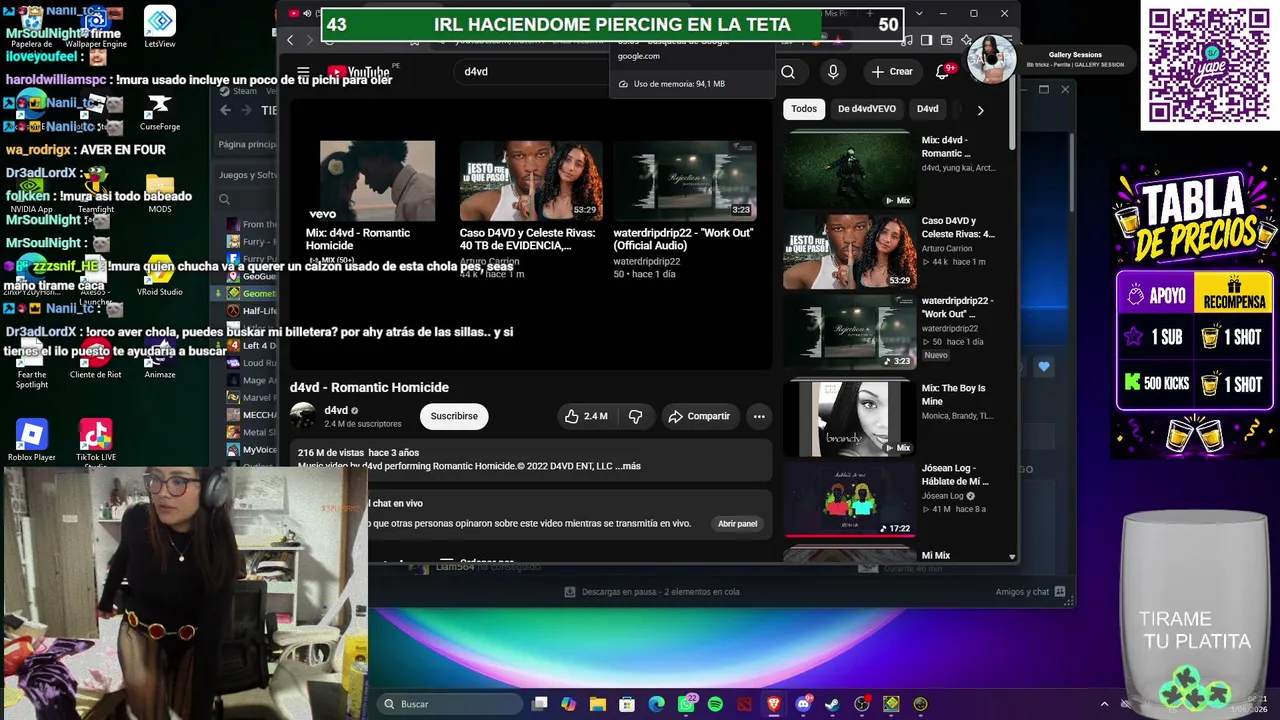Image resolution: width=1280 pixels, height=720 pixels.
Task: Click the Suscribirse button
Action: [x=454, y=416]
